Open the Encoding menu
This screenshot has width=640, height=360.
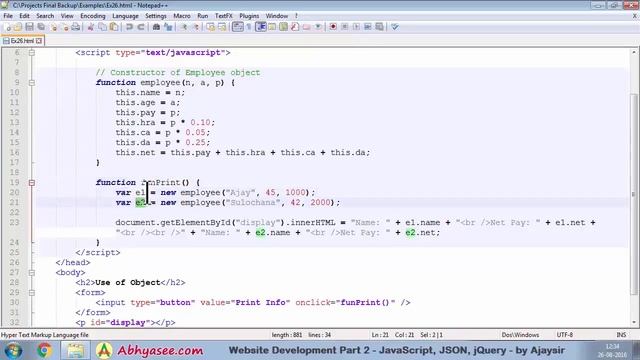[93, 16]
